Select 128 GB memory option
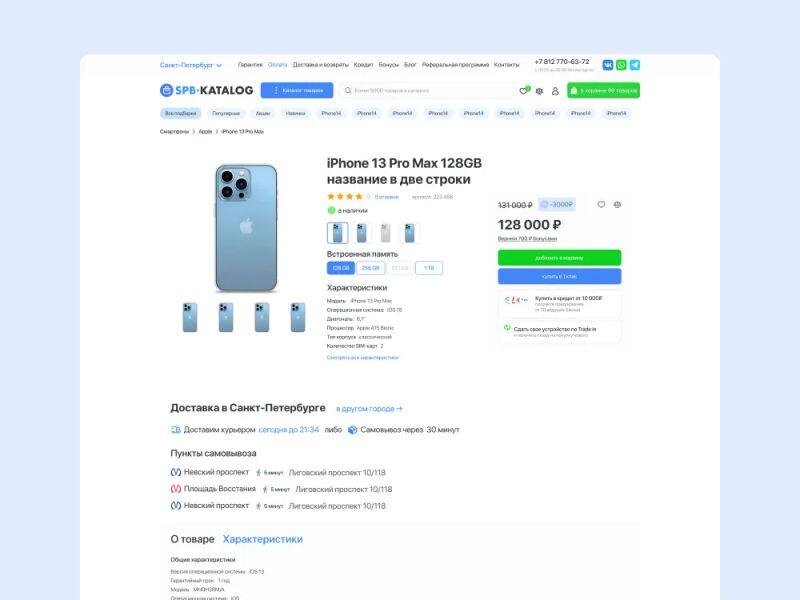 pyautogui.click(x=340, y=268)
